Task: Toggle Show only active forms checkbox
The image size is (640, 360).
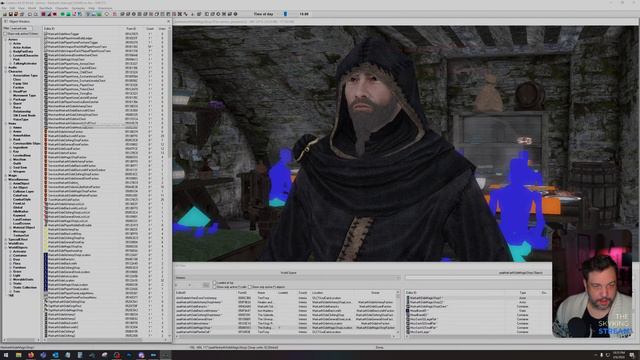Action: [x=5, y=33]
